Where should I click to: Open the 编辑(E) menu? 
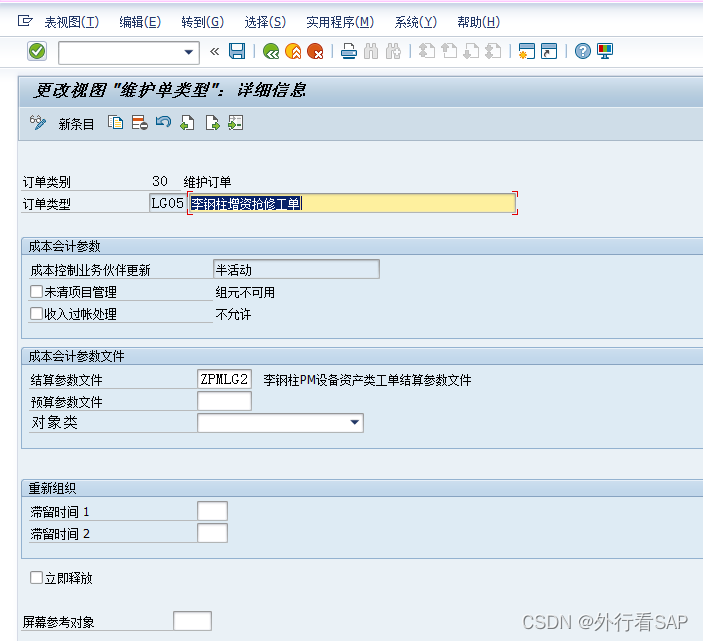pos(140,22)
